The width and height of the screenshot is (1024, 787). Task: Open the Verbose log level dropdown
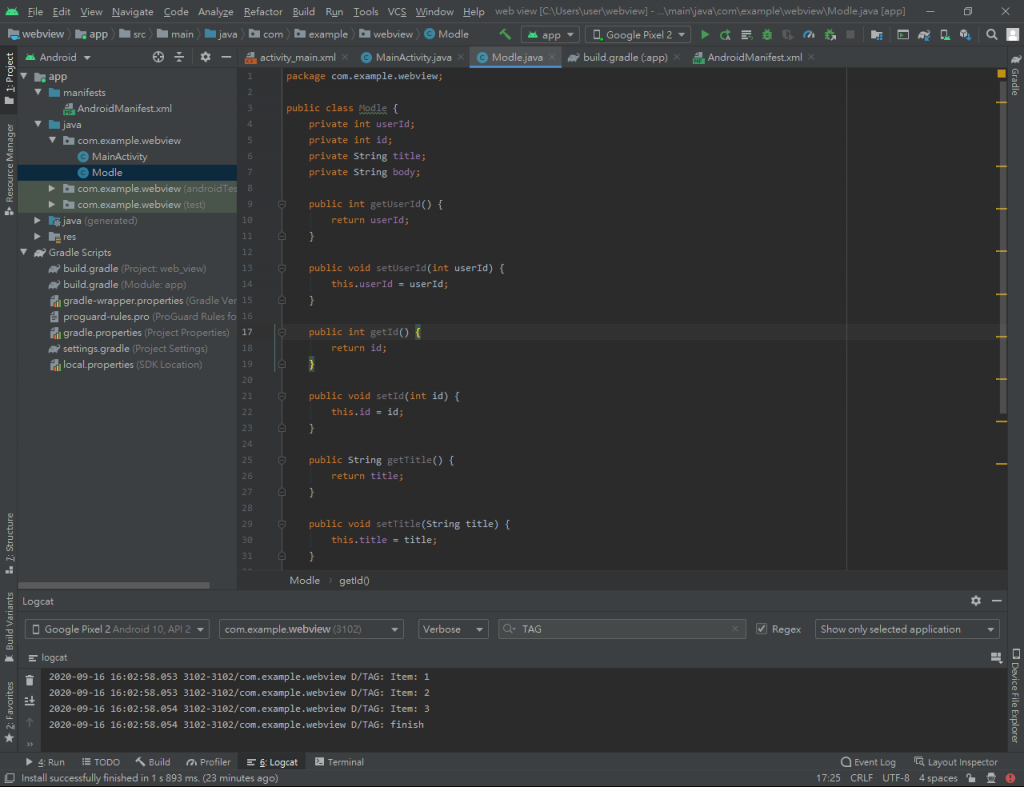(x=452, y=629)
